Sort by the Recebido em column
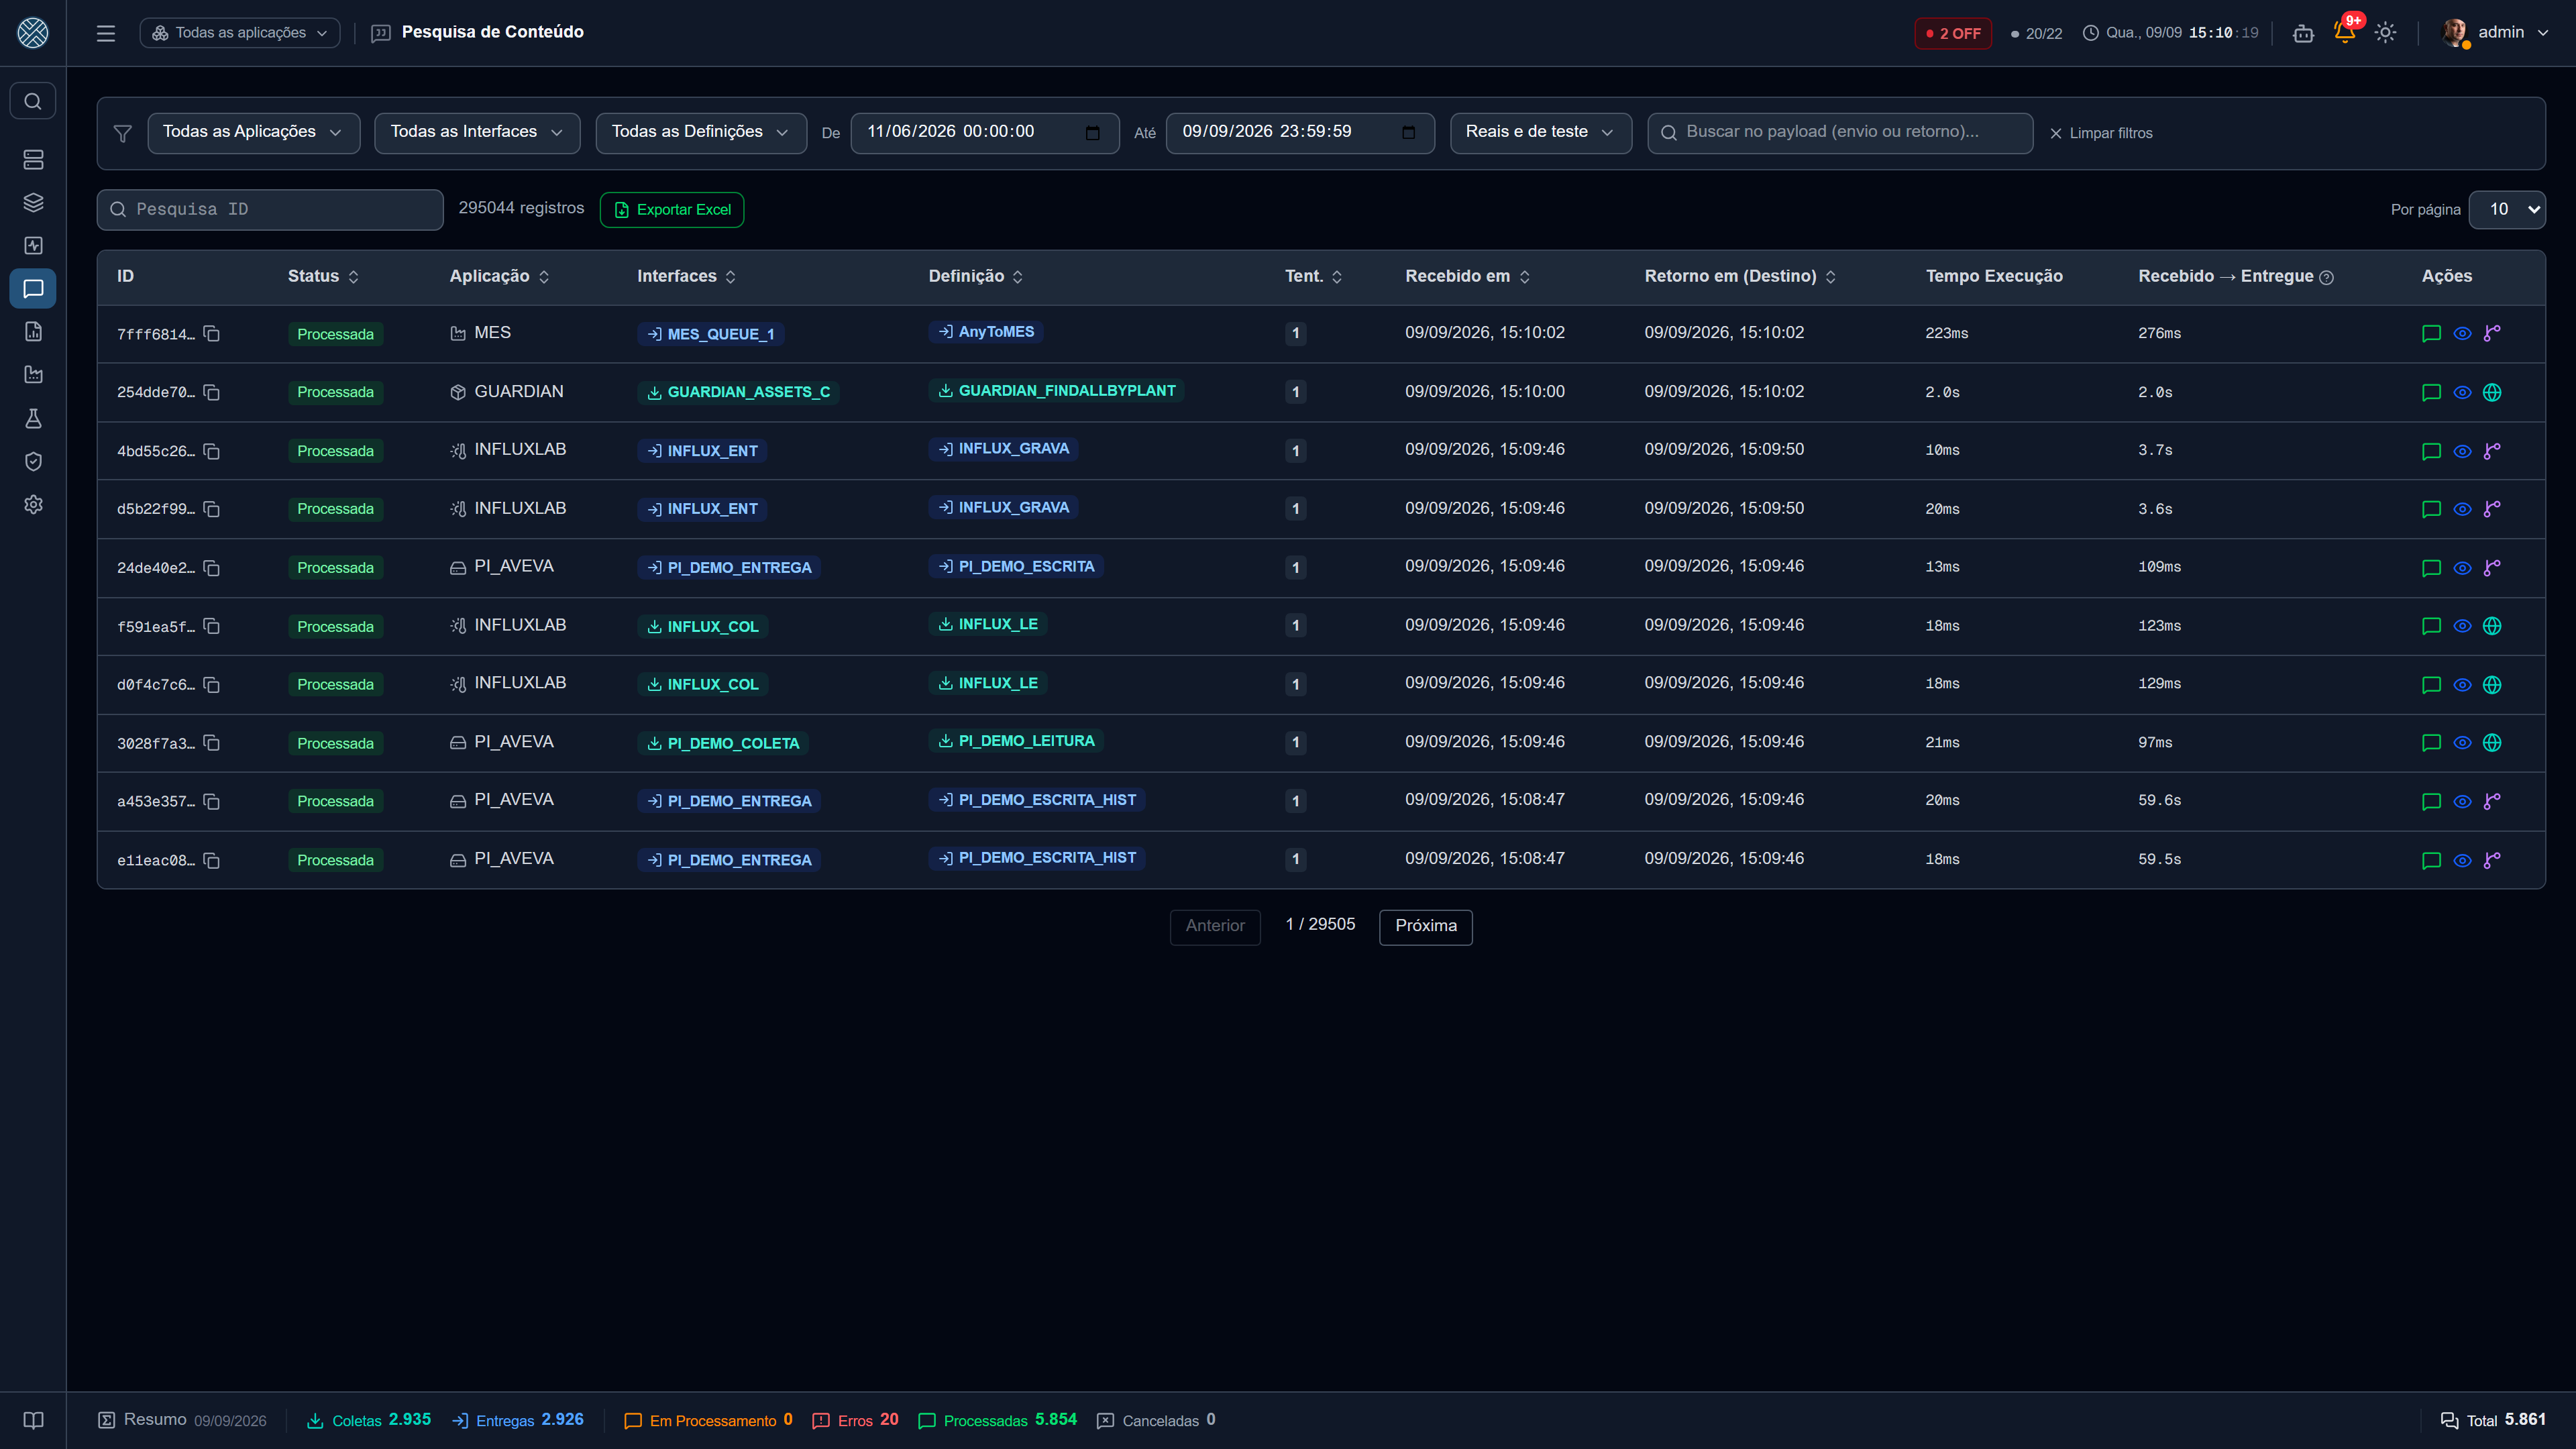Viewport: 2576px width, 1449px height. (x=1468, y=276)
